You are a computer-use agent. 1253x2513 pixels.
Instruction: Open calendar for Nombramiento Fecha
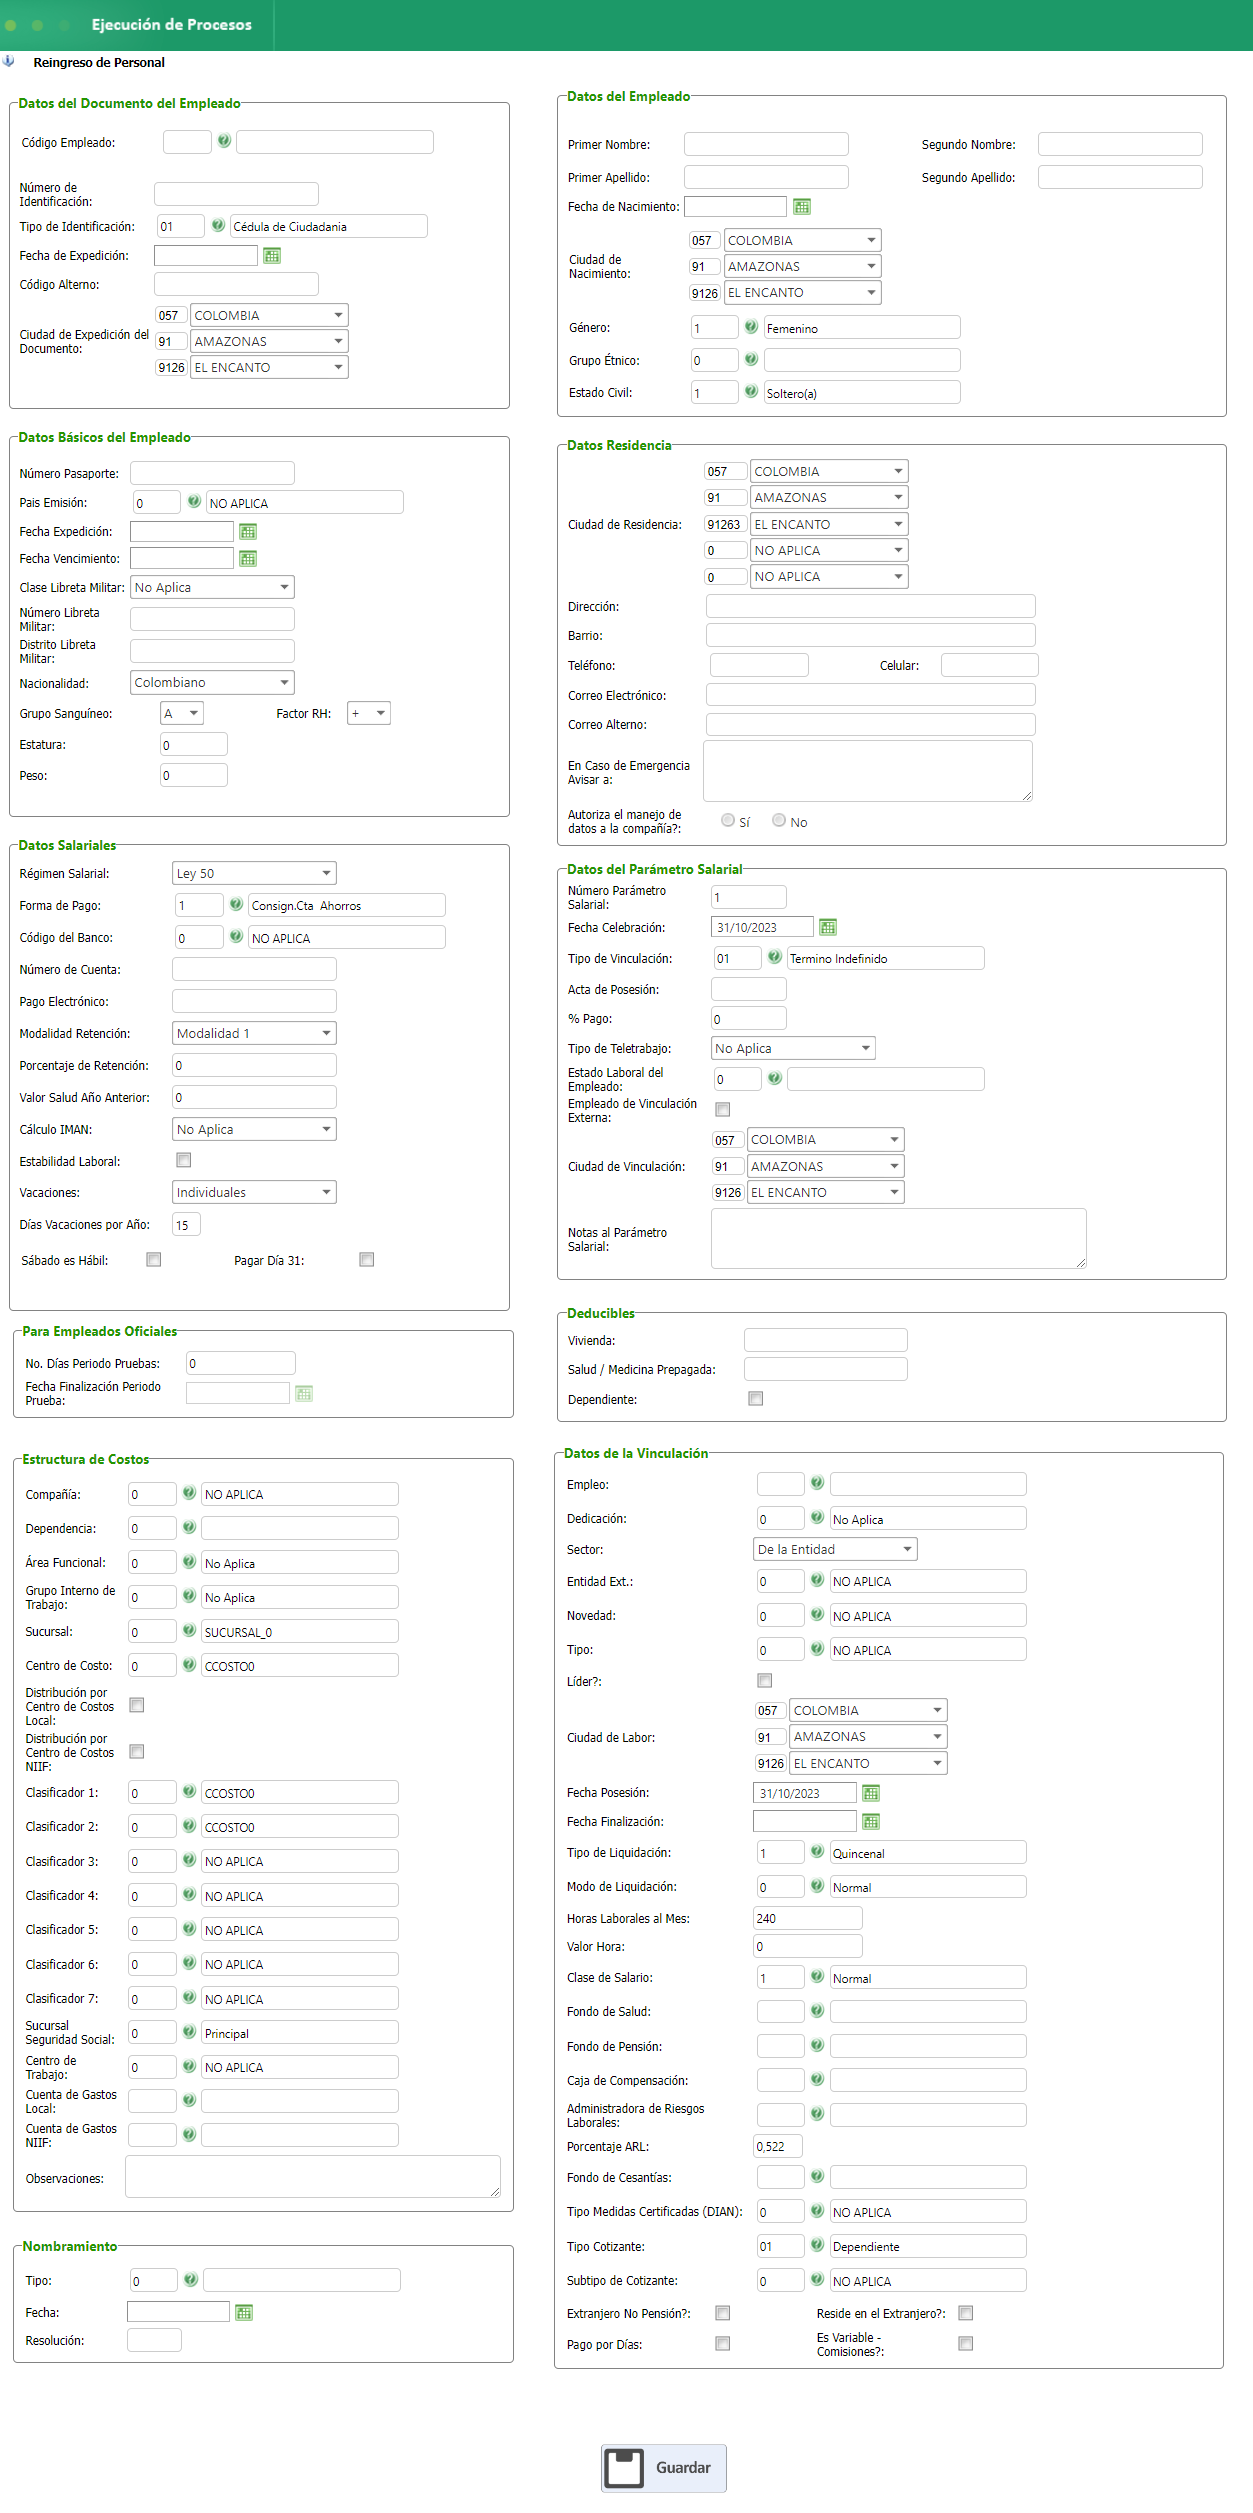coord(244,2313)
